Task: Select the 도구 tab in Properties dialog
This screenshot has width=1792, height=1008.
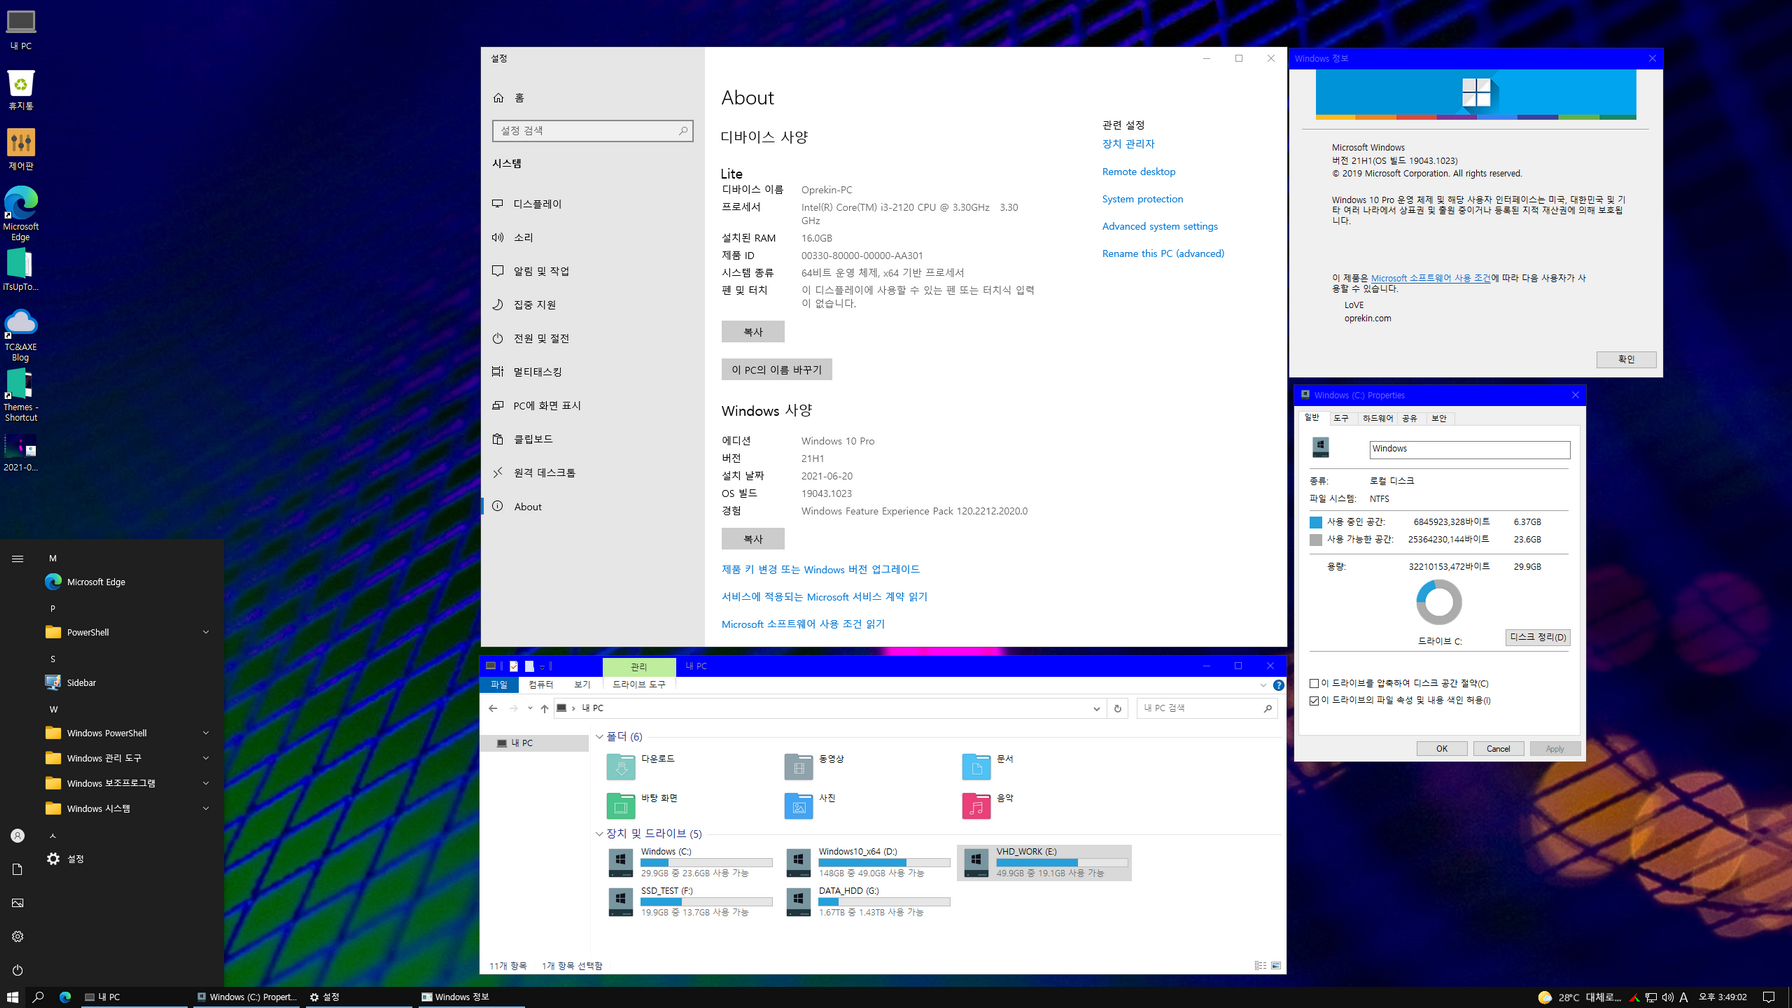Action: (1341, 418)
